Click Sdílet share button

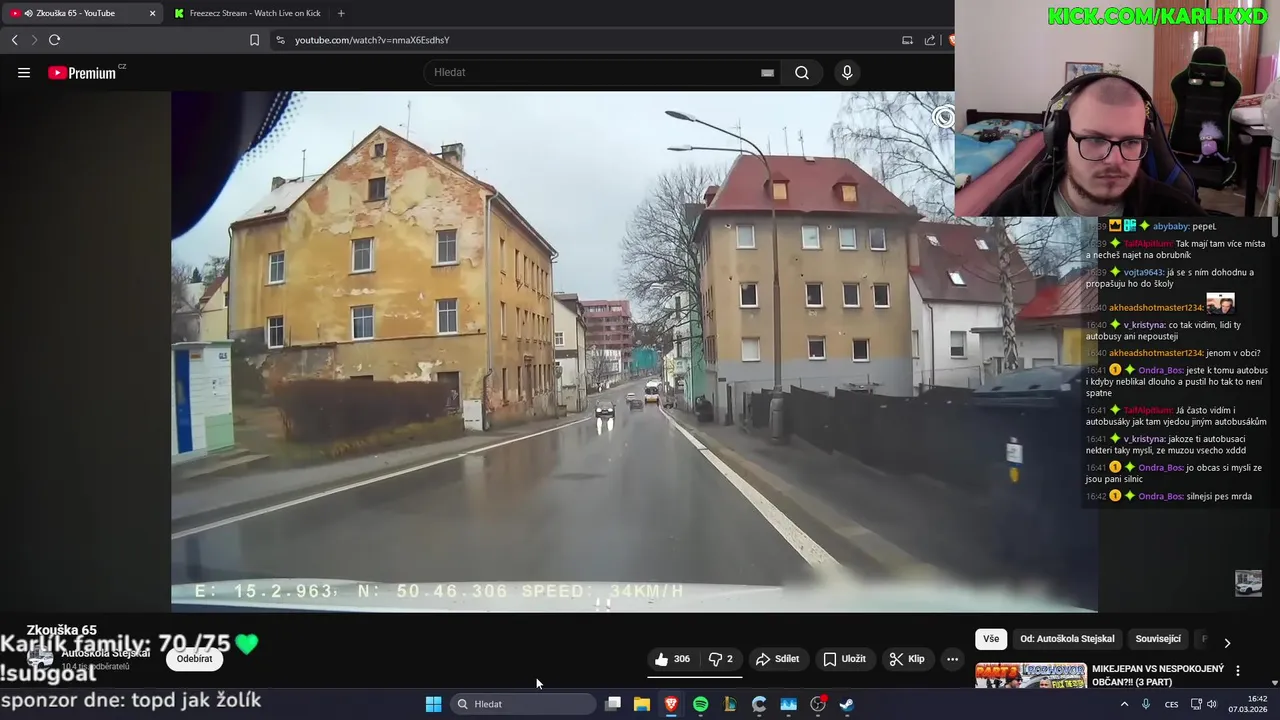pos(777,659)
